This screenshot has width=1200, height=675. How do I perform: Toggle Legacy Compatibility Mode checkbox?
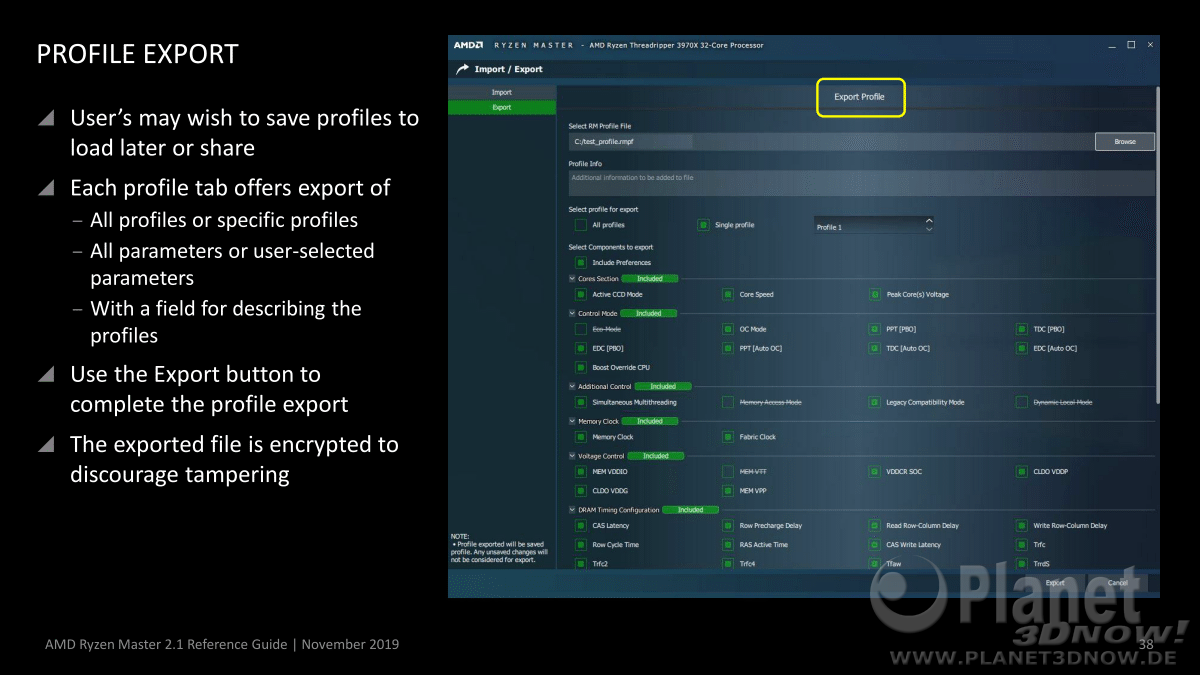click(x=875, y=402)
